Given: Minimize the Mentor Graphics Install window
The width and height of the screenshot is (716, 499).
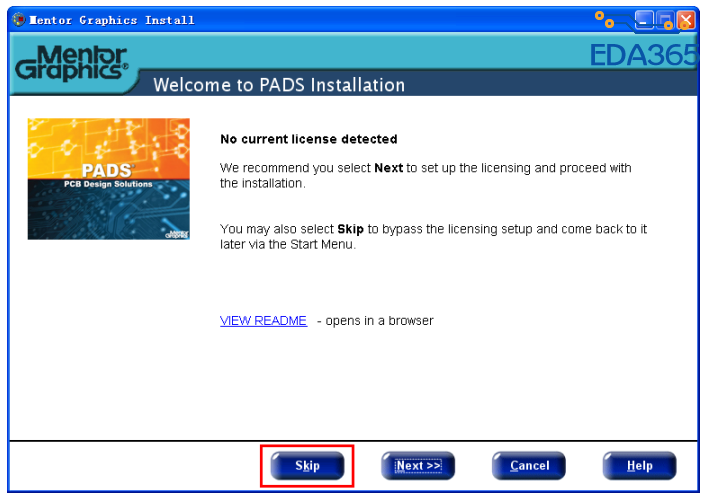Looking at the screenshot, I should (644, 20).
